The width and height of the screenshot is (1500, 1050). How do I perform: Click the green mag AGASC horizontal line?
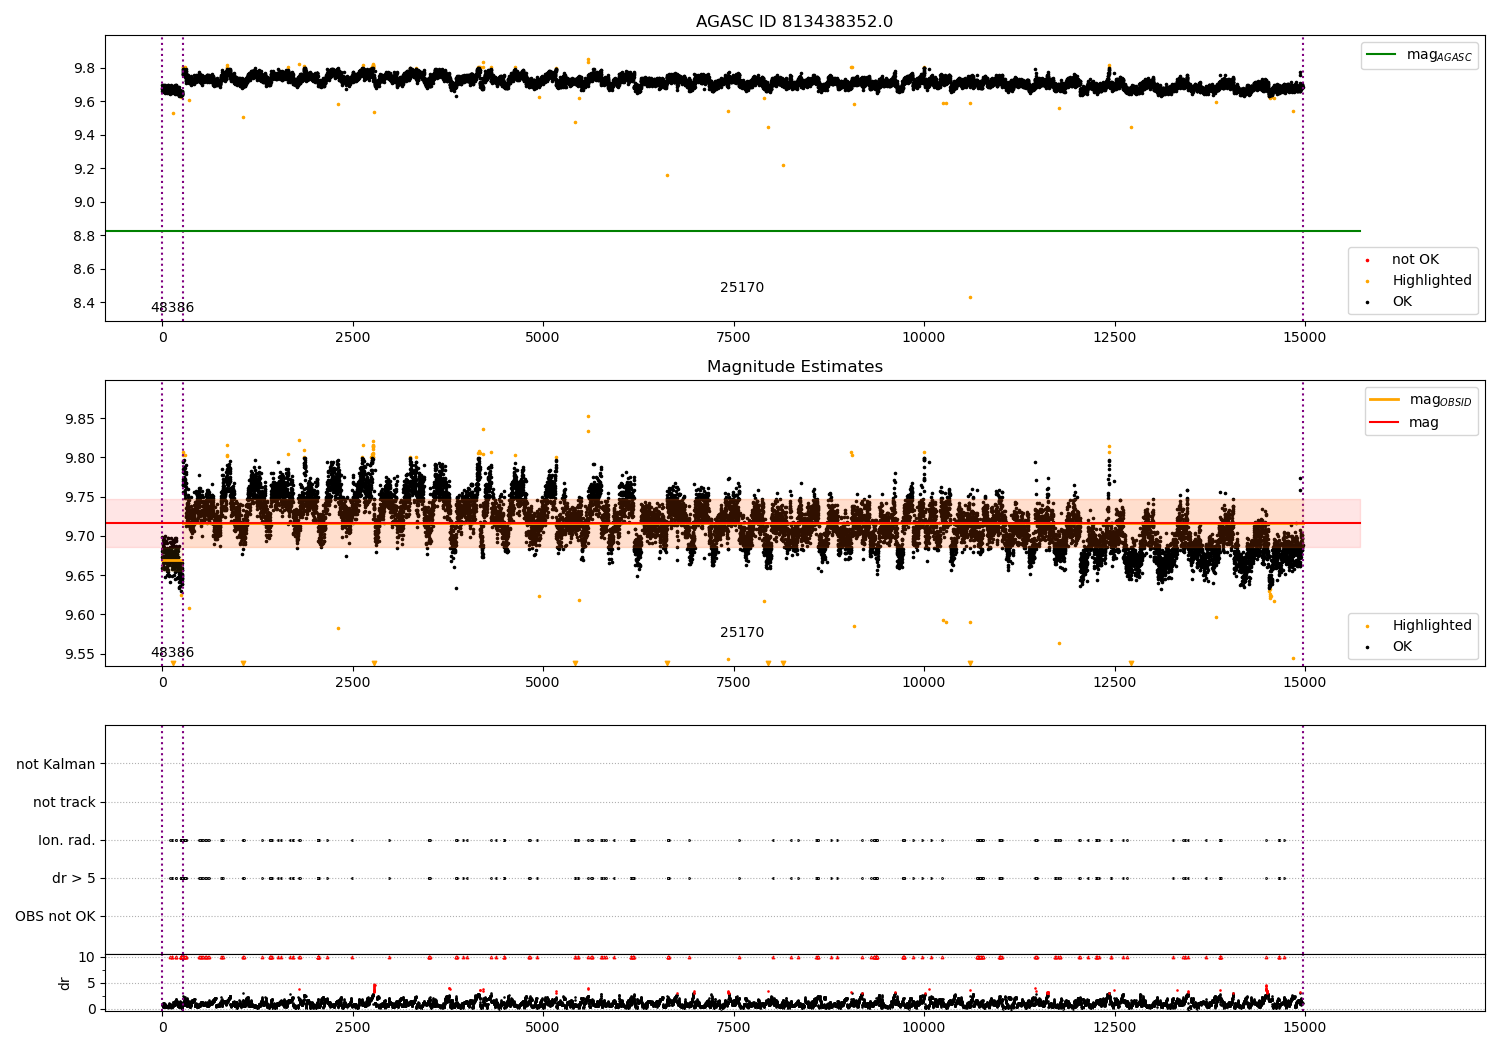[732, 231]
